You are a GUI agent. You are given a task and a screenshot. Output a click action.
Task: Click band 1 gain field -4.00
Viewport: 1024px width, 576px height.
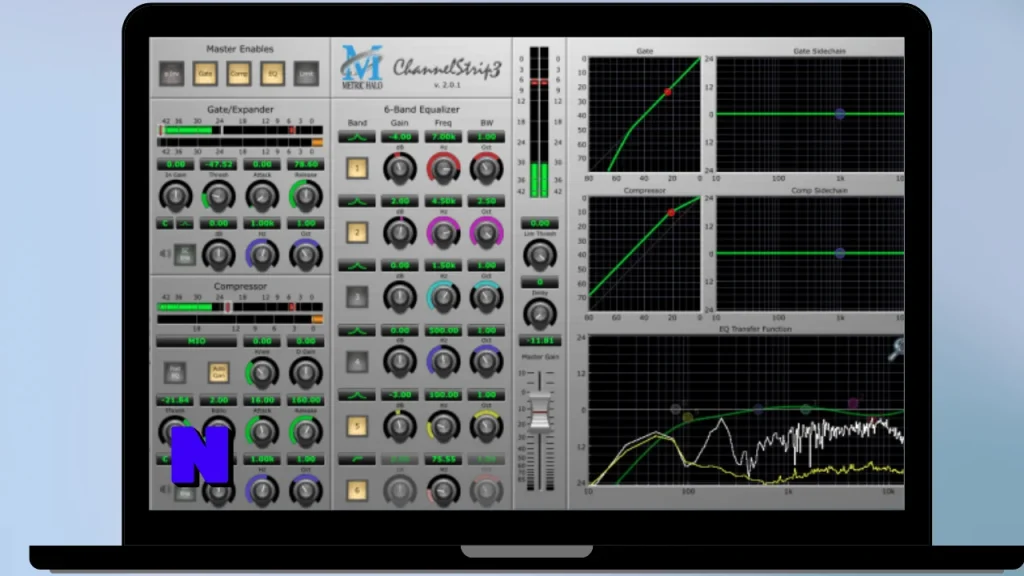pos(400,137)
